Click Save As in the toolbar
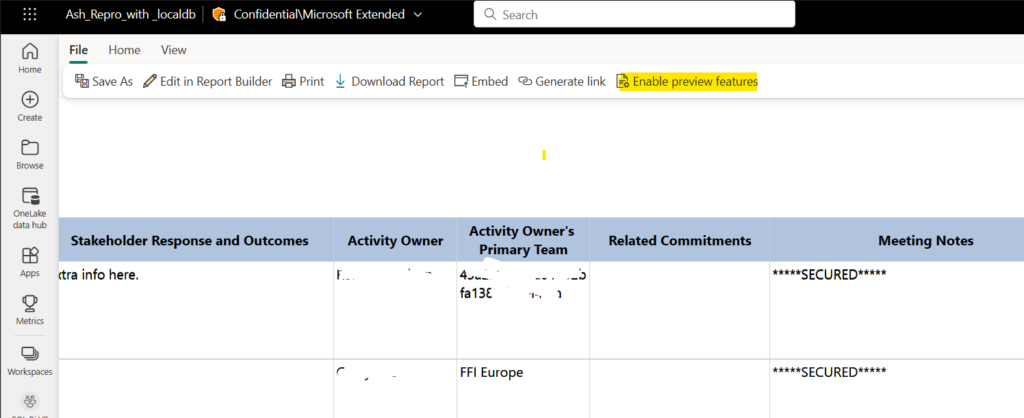Viewport: 1024px width, 418px height. click(x=104, y=81)
